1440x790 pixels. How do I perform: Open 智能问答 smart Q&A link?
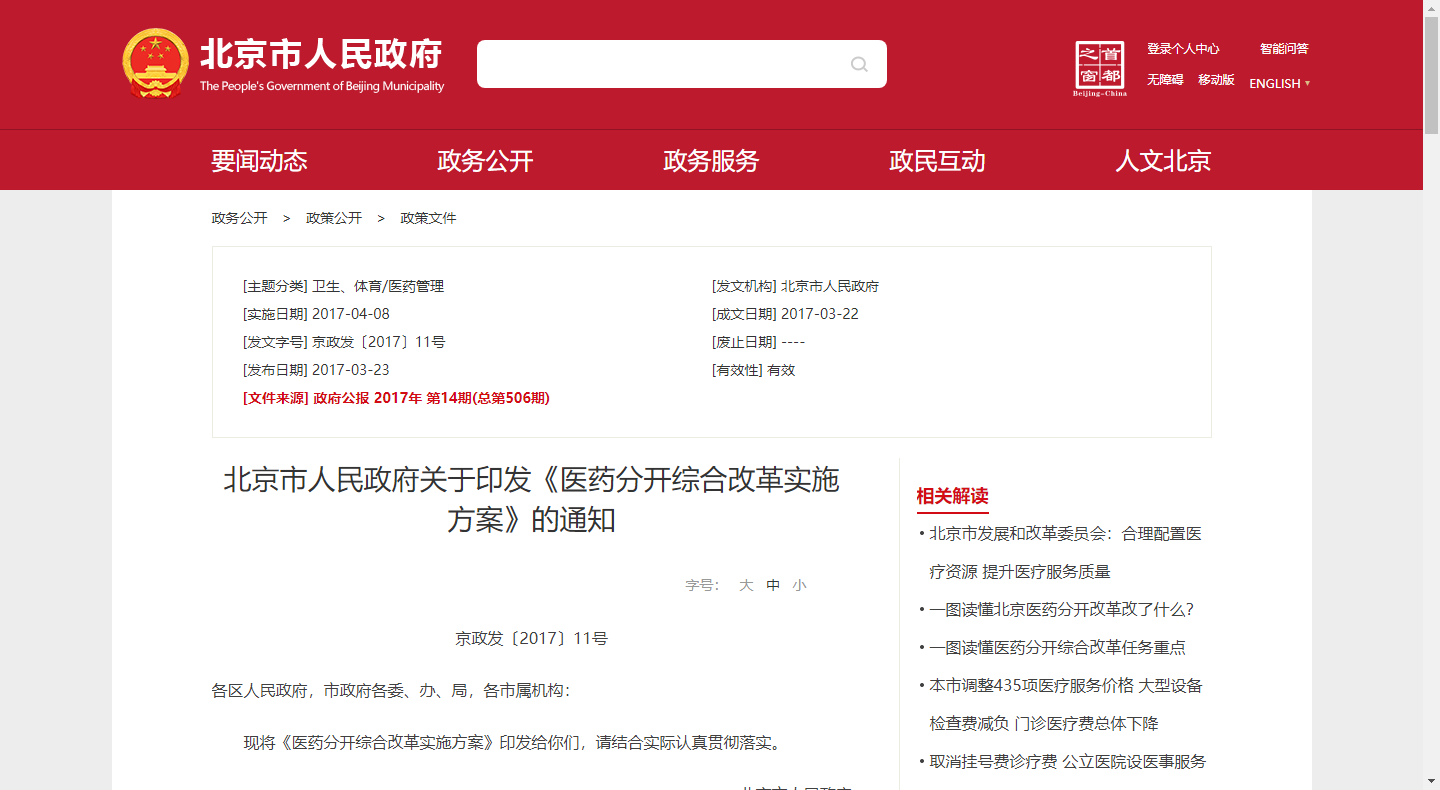pos(1284,49)
